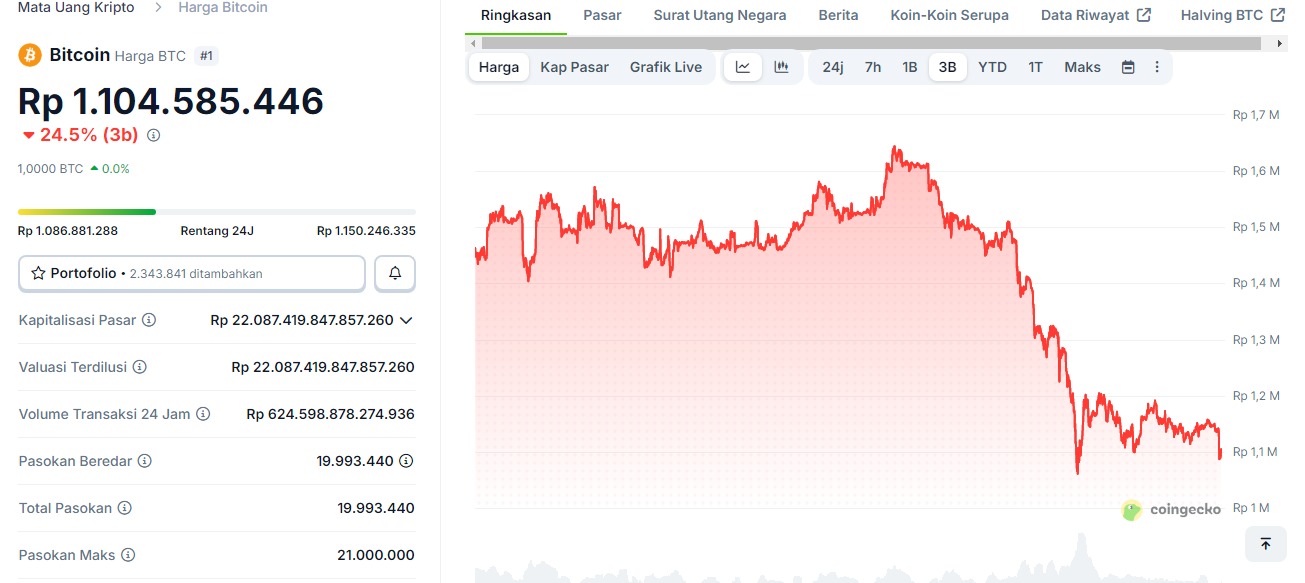Viewport: 1305px width, 583px height.
Task: Click the scroll-to-top arrow icon
Action: tap(1266, 543)
